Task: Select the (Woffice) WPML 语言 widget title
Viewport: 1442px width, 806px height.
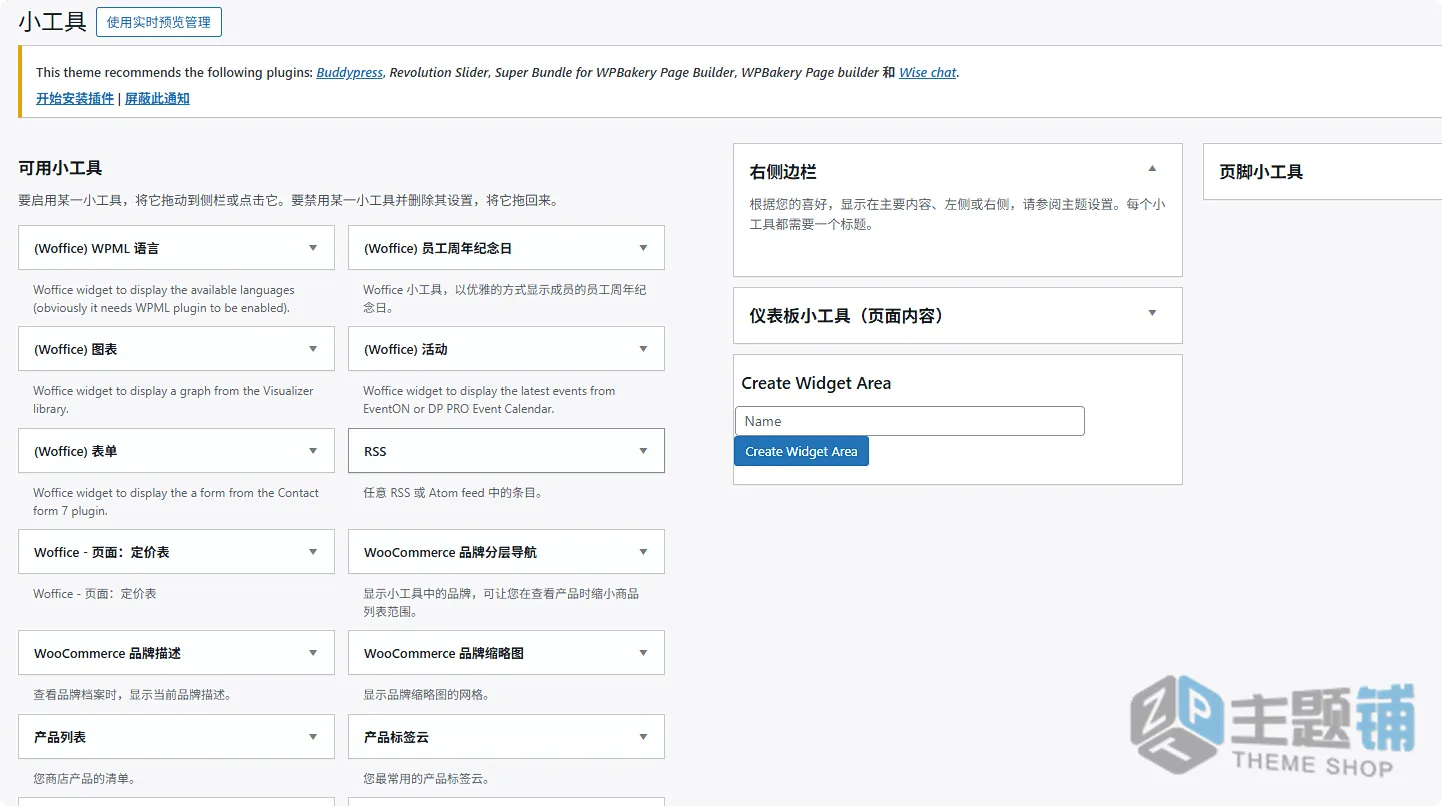Action: (96, 248)
